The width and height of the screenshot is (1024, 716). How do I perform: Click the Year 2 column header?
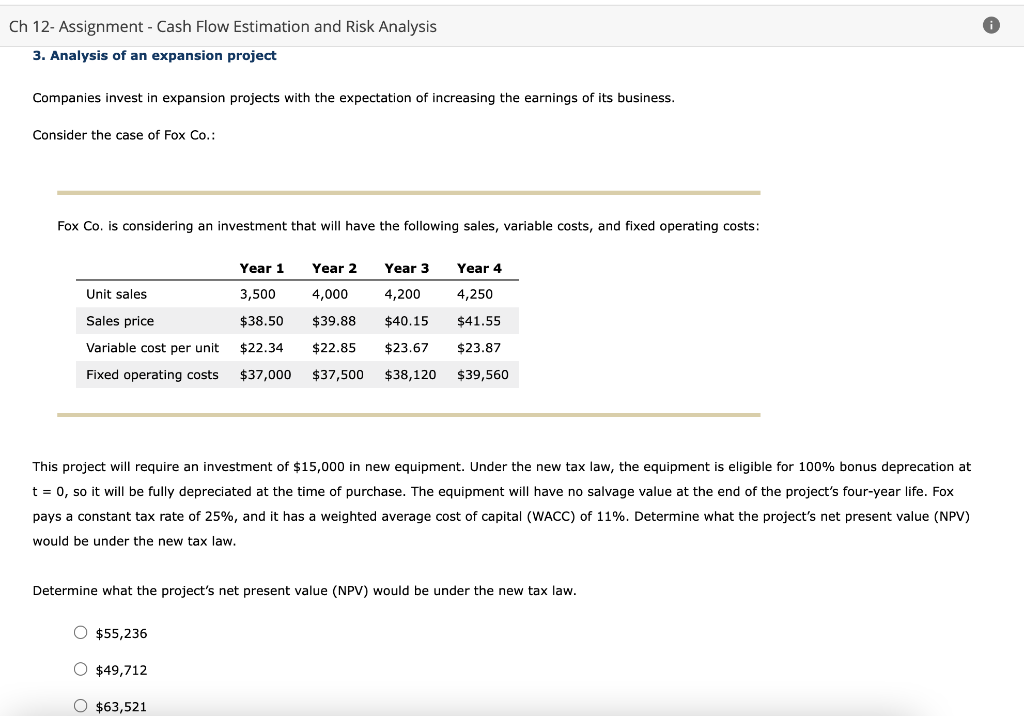[x=336, y=268]
